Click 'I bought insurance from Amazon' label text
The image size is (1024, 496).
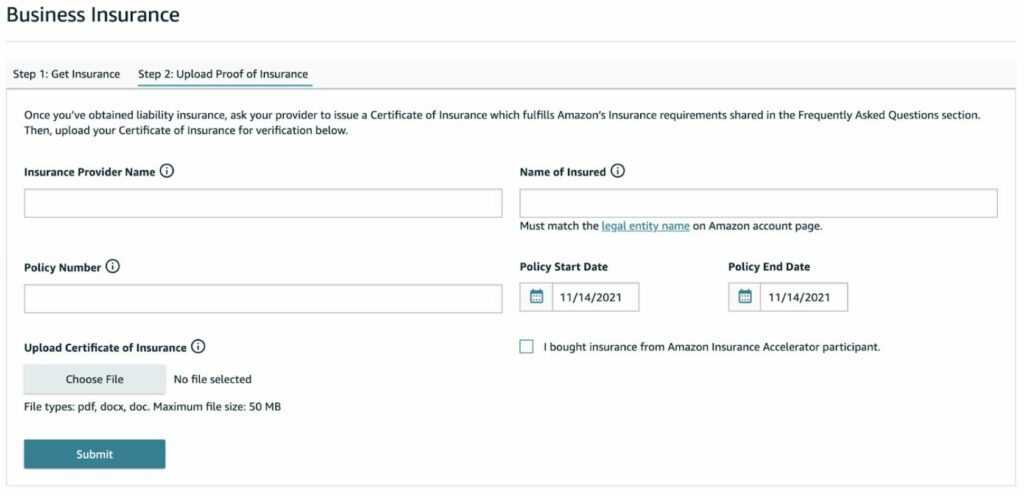click(712, 347)
